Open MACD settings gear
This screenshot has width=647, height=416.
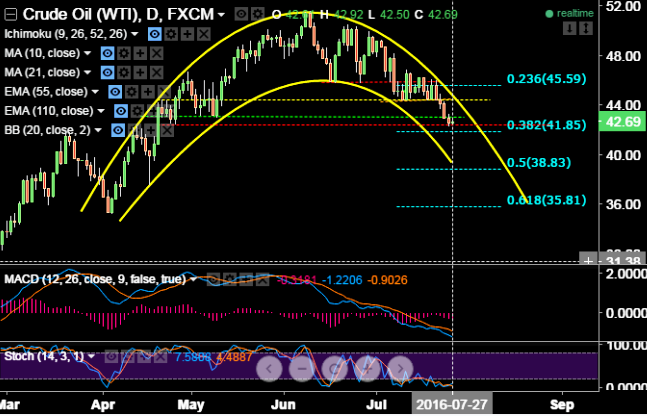pos(229,280)
